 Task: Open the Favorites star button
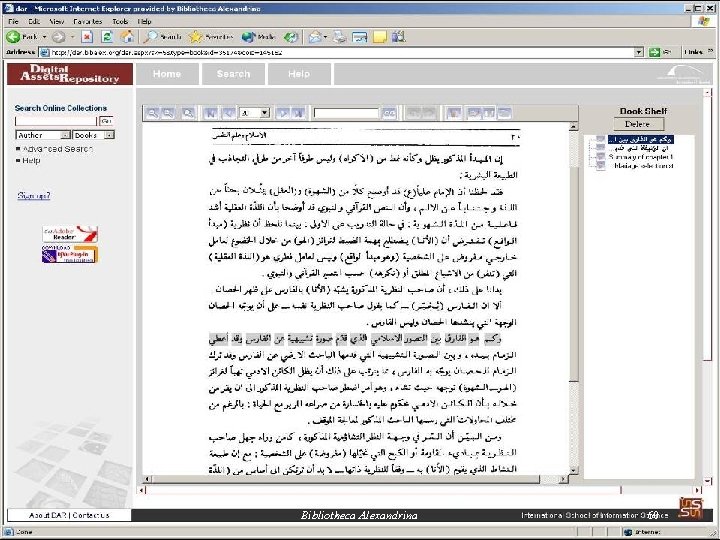pos(211,37)
